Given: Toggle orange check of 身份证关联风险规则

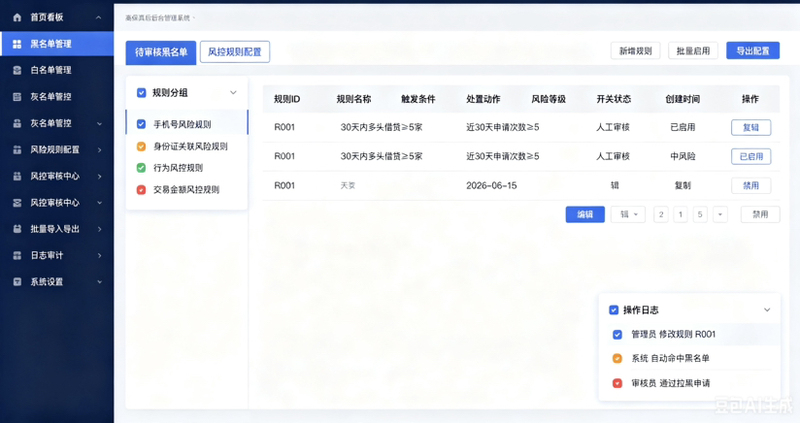Looking at the screenshot, I should coord(141,146).
